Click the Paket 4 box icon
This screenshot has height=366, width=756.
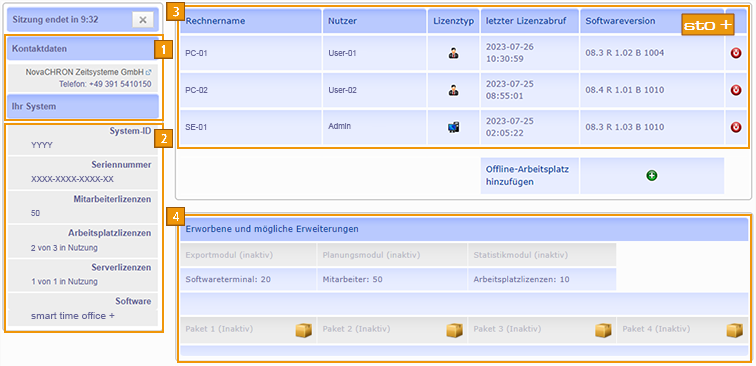(735, 330)
